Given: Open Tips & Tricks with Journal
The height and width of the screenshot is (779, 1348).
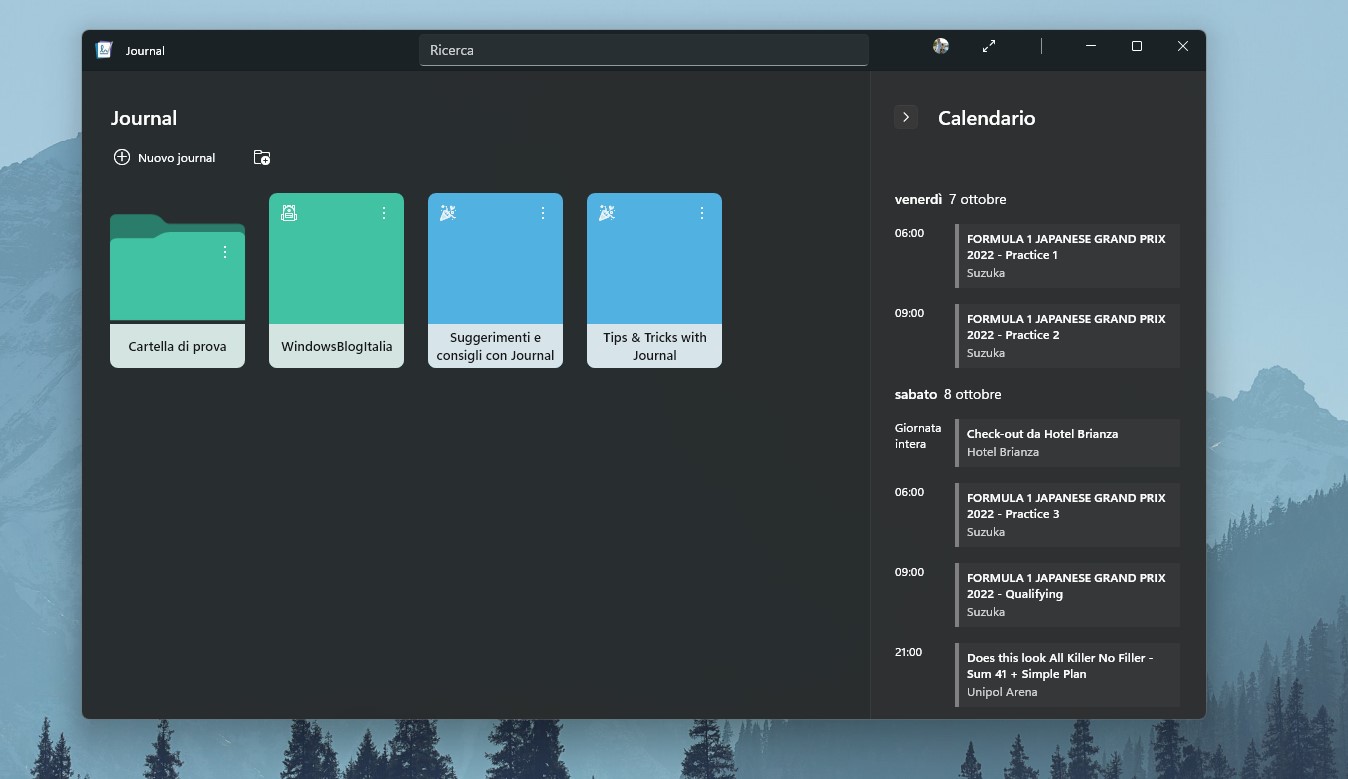Looking at the screenshot, I should click(654, 280).
